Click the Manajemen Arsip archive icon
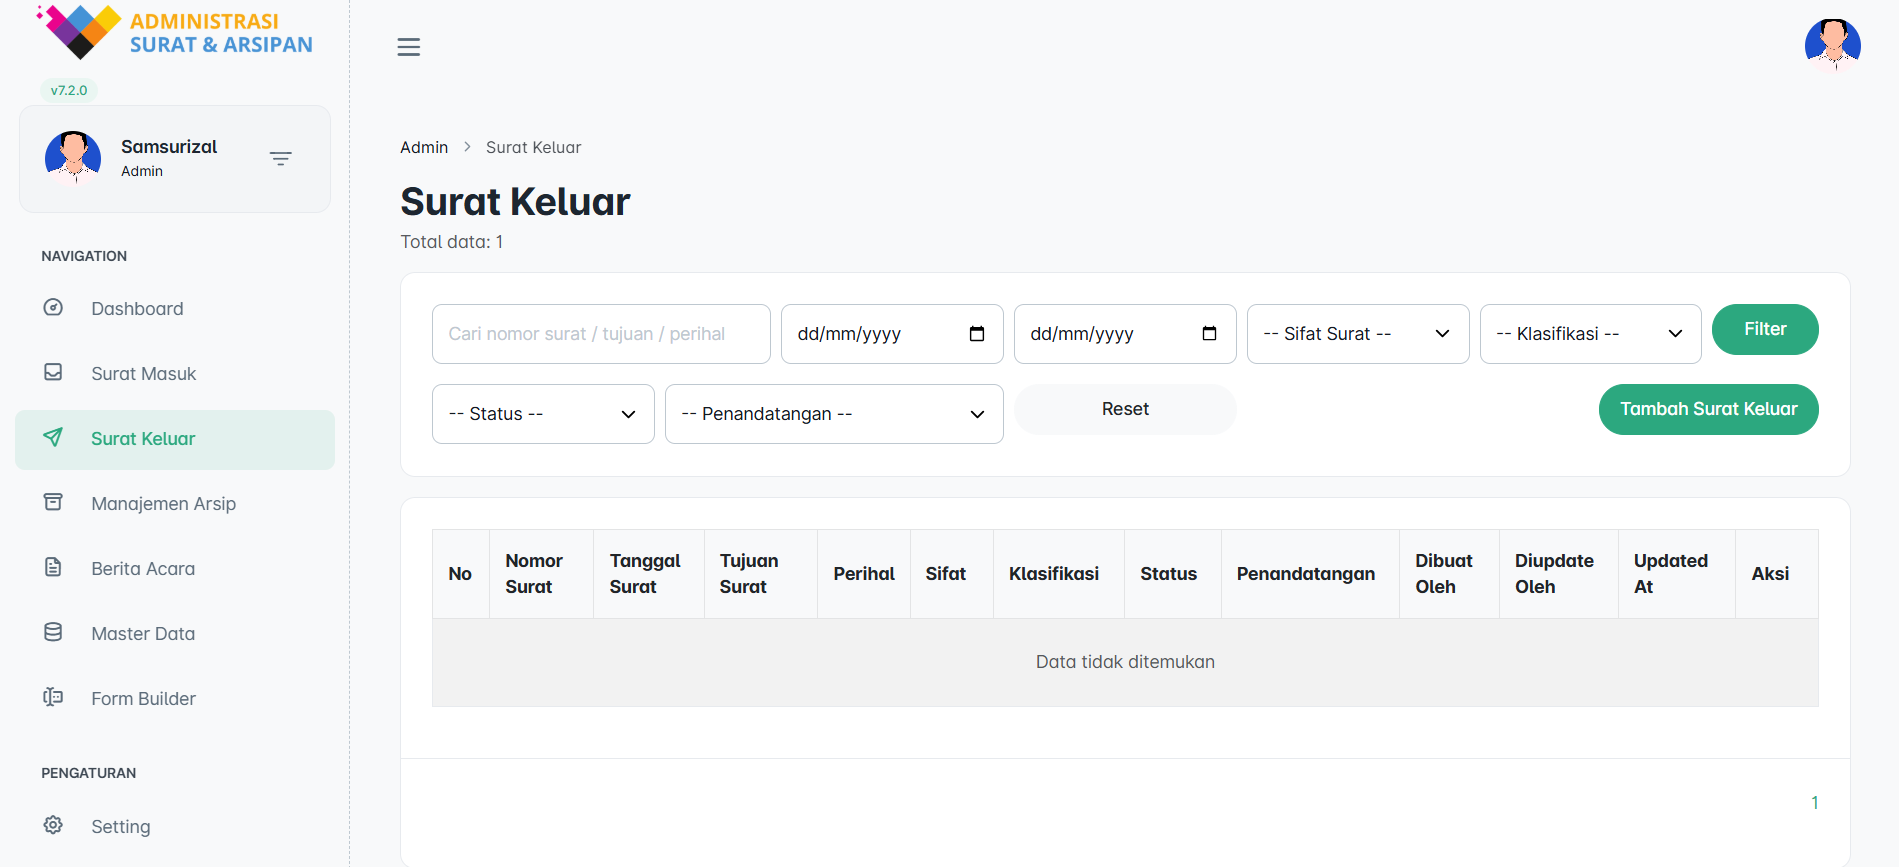The image size is (1899, 867). [x=53, y=503]
